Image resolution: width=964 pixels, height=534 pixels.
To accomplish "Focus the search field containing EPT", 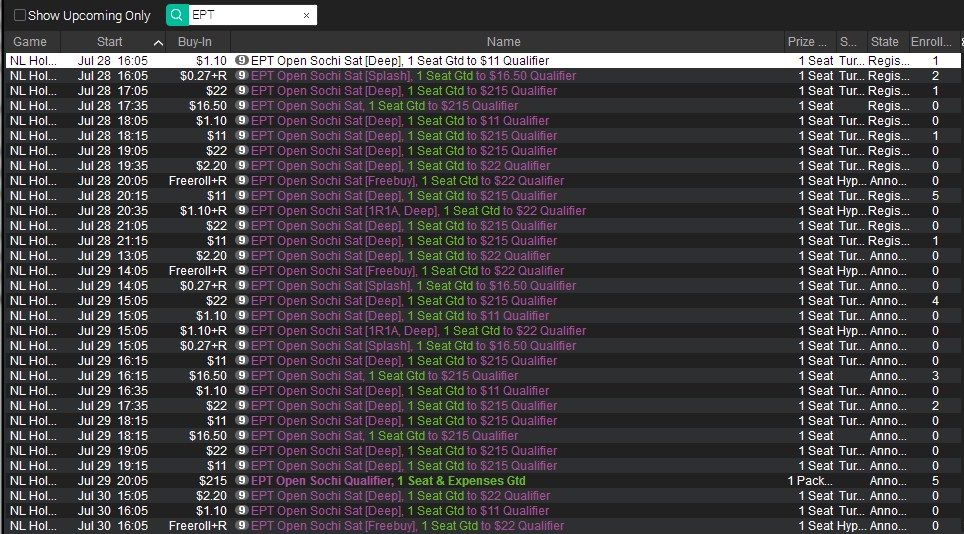I will 245,15.
